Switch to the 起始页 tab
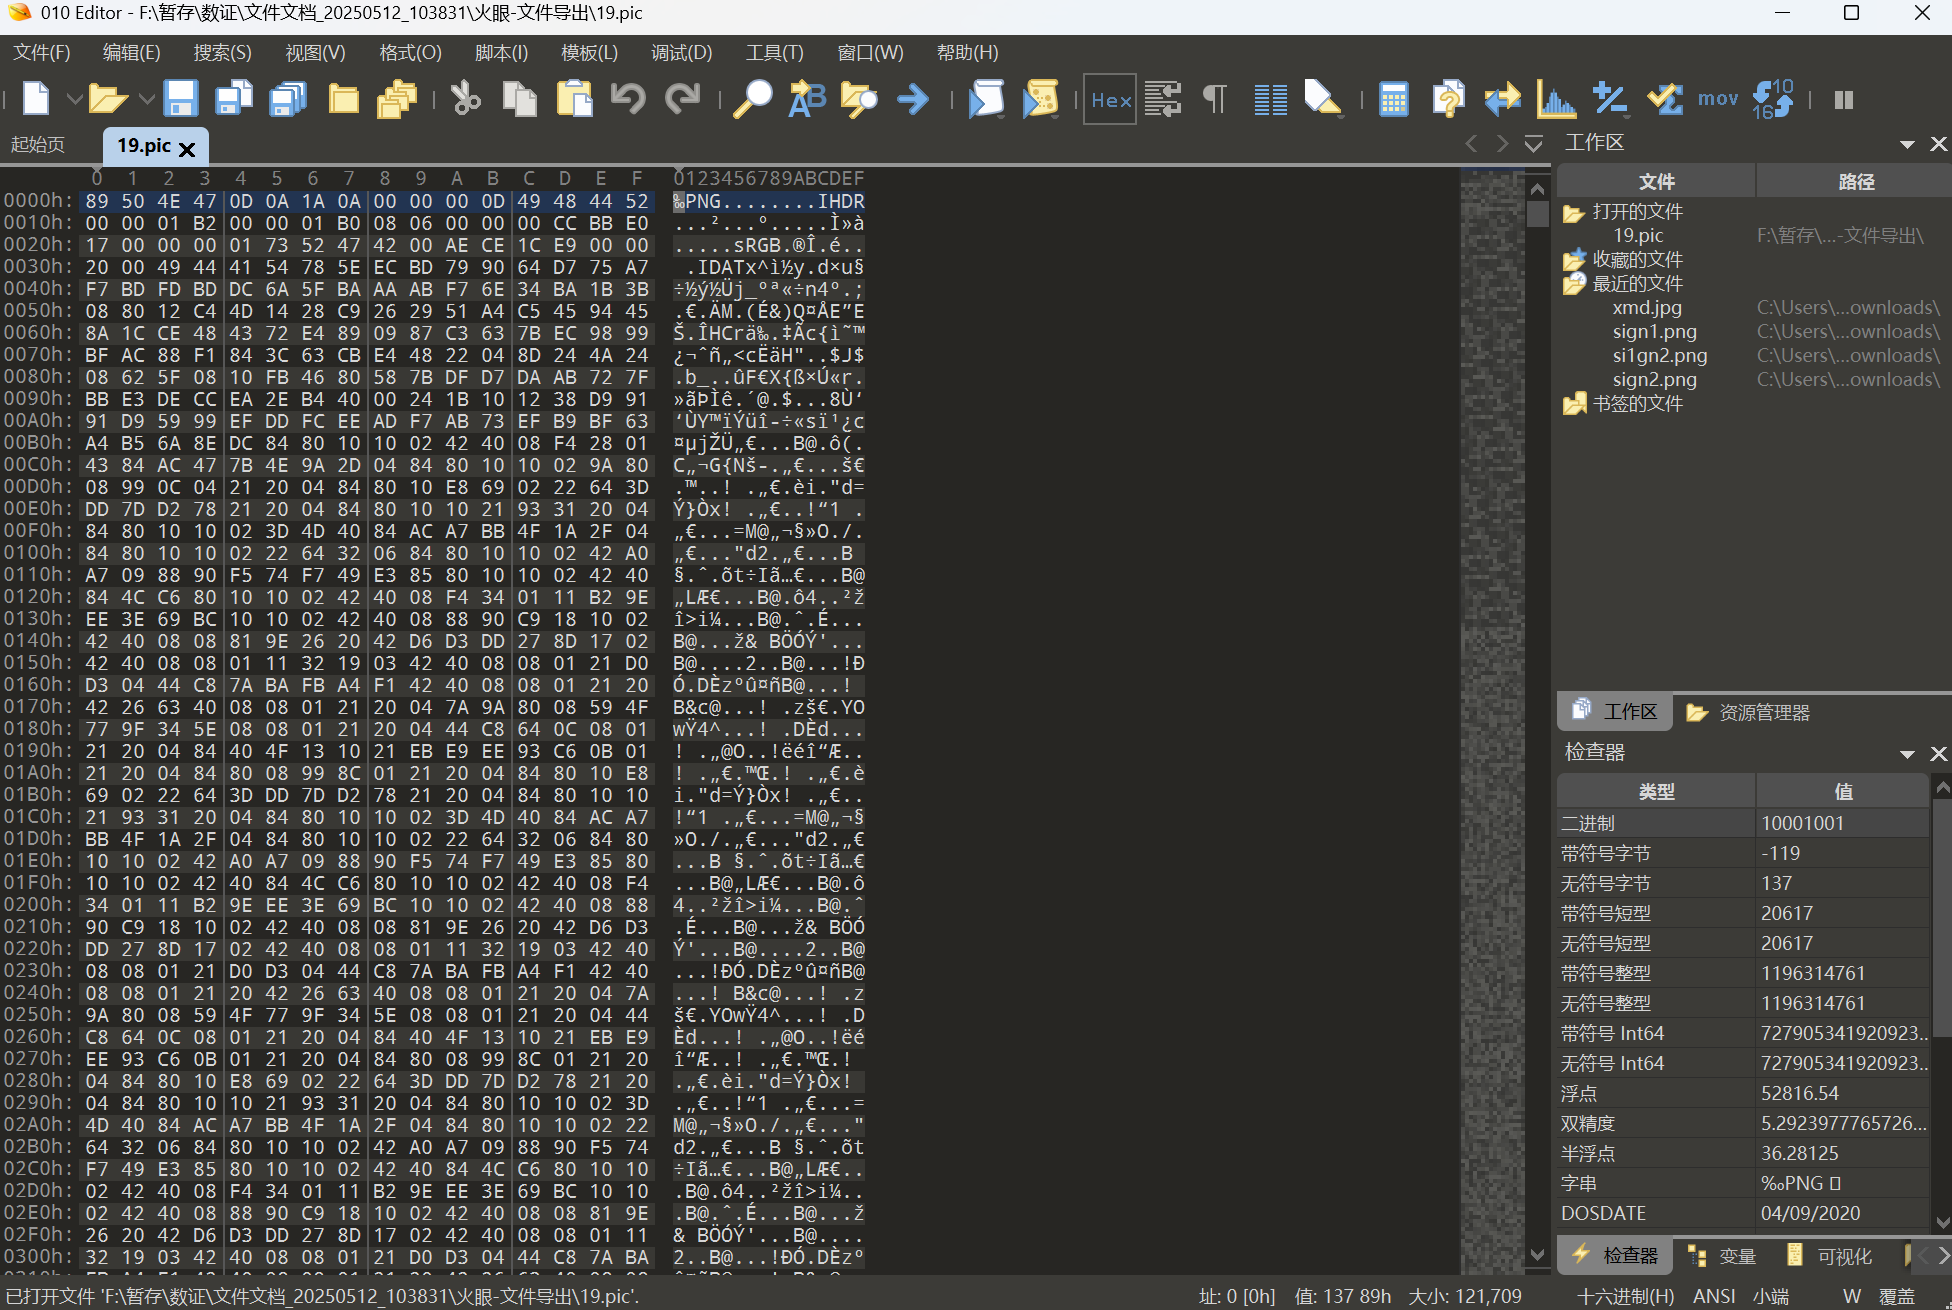This screenshot has height=1310, width=1952. click(x=38, y=145)
